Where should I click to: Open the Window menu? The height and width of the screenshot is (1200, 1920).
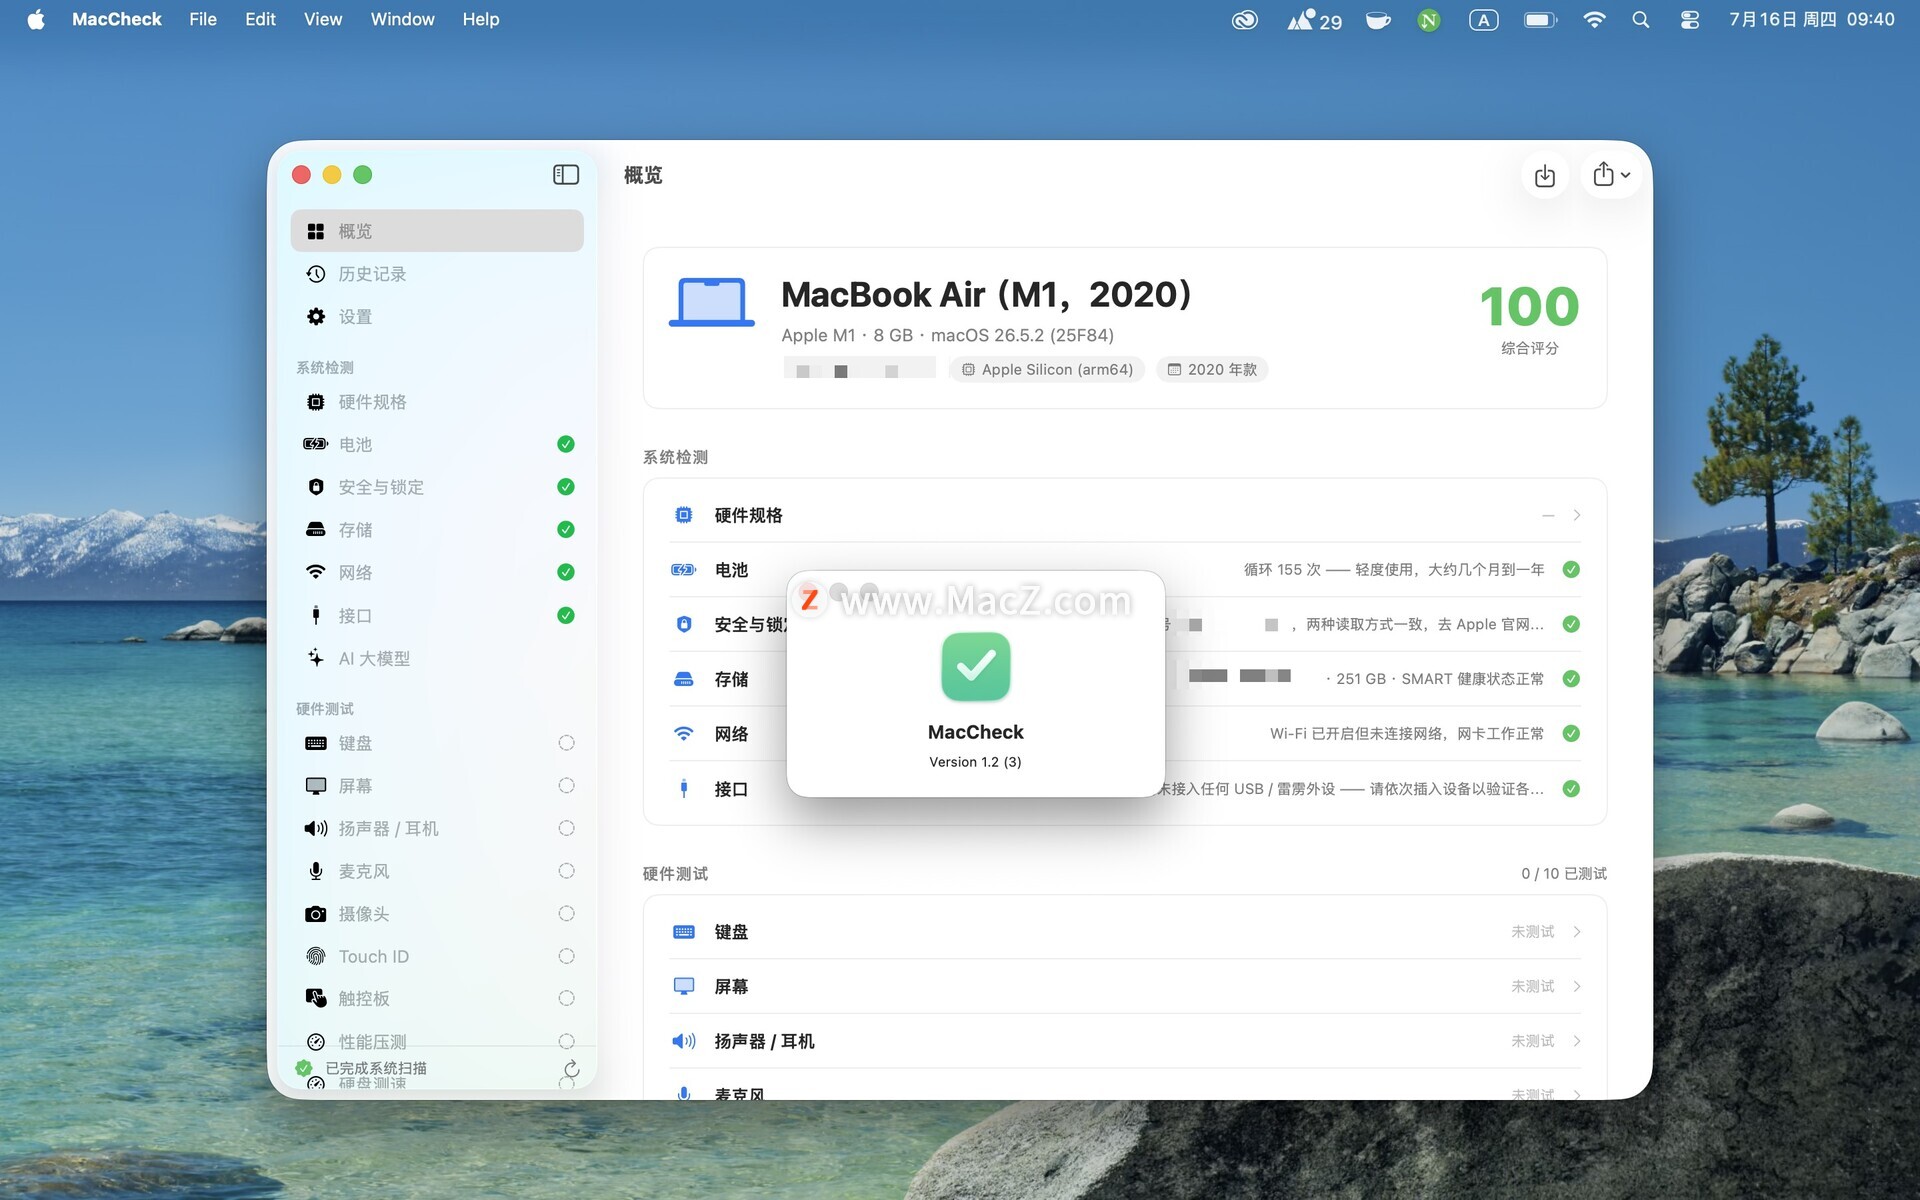pyautogui.click(x=402, y=19)
